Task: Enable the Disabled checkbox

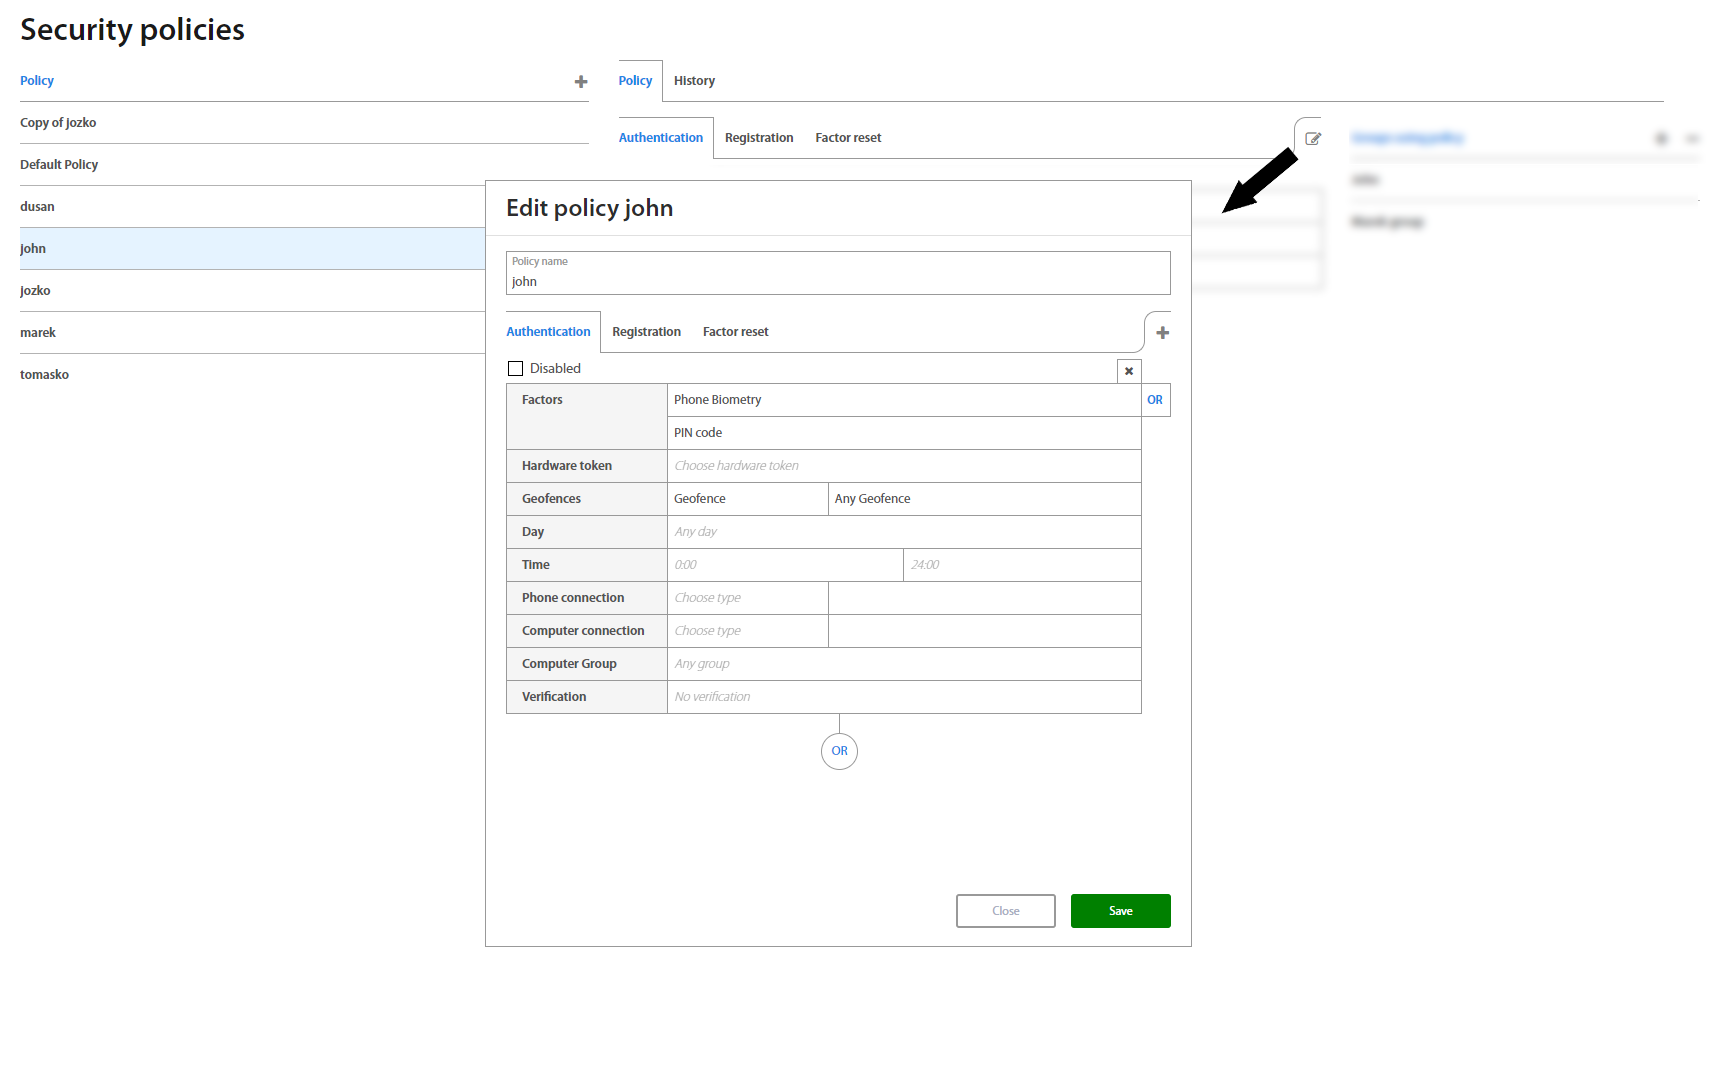Action: click(516, 369)
